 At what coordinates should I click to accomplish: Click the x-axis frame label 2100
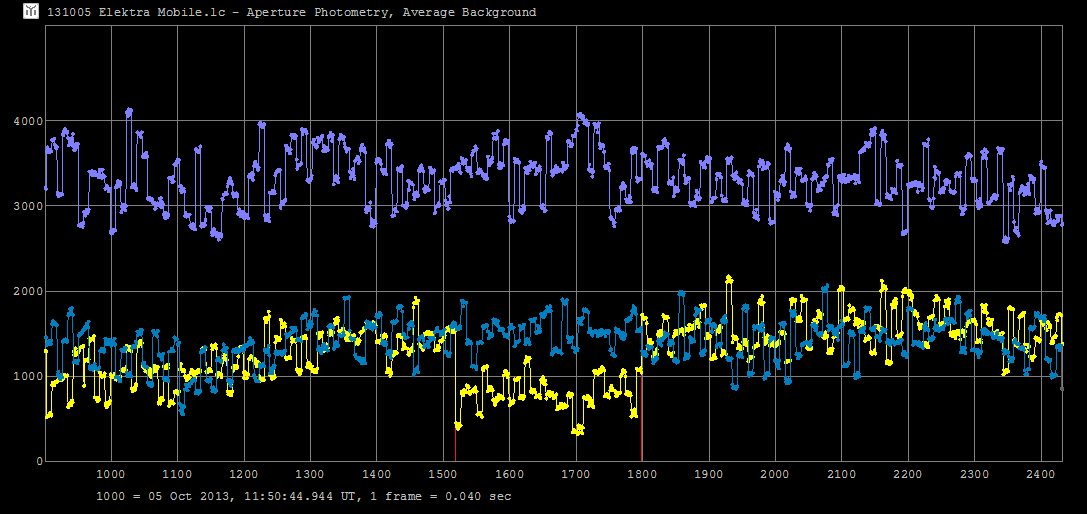(842, 475)
